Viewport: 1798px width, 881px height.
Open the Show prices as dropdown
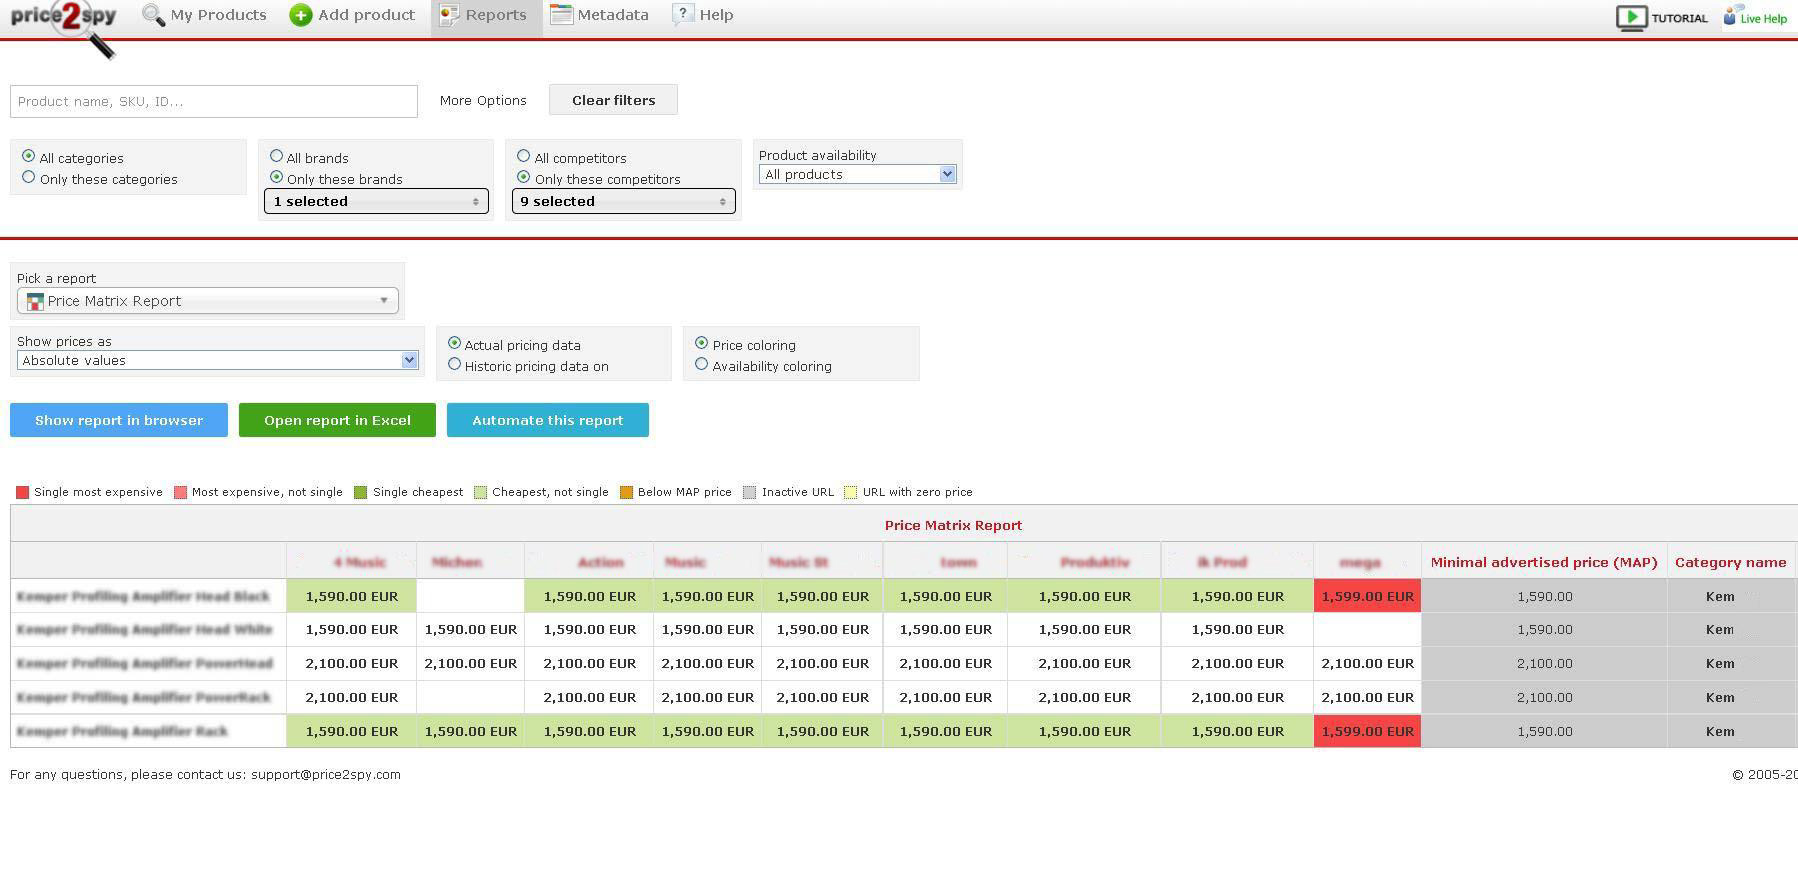click(x=217, y=360)
